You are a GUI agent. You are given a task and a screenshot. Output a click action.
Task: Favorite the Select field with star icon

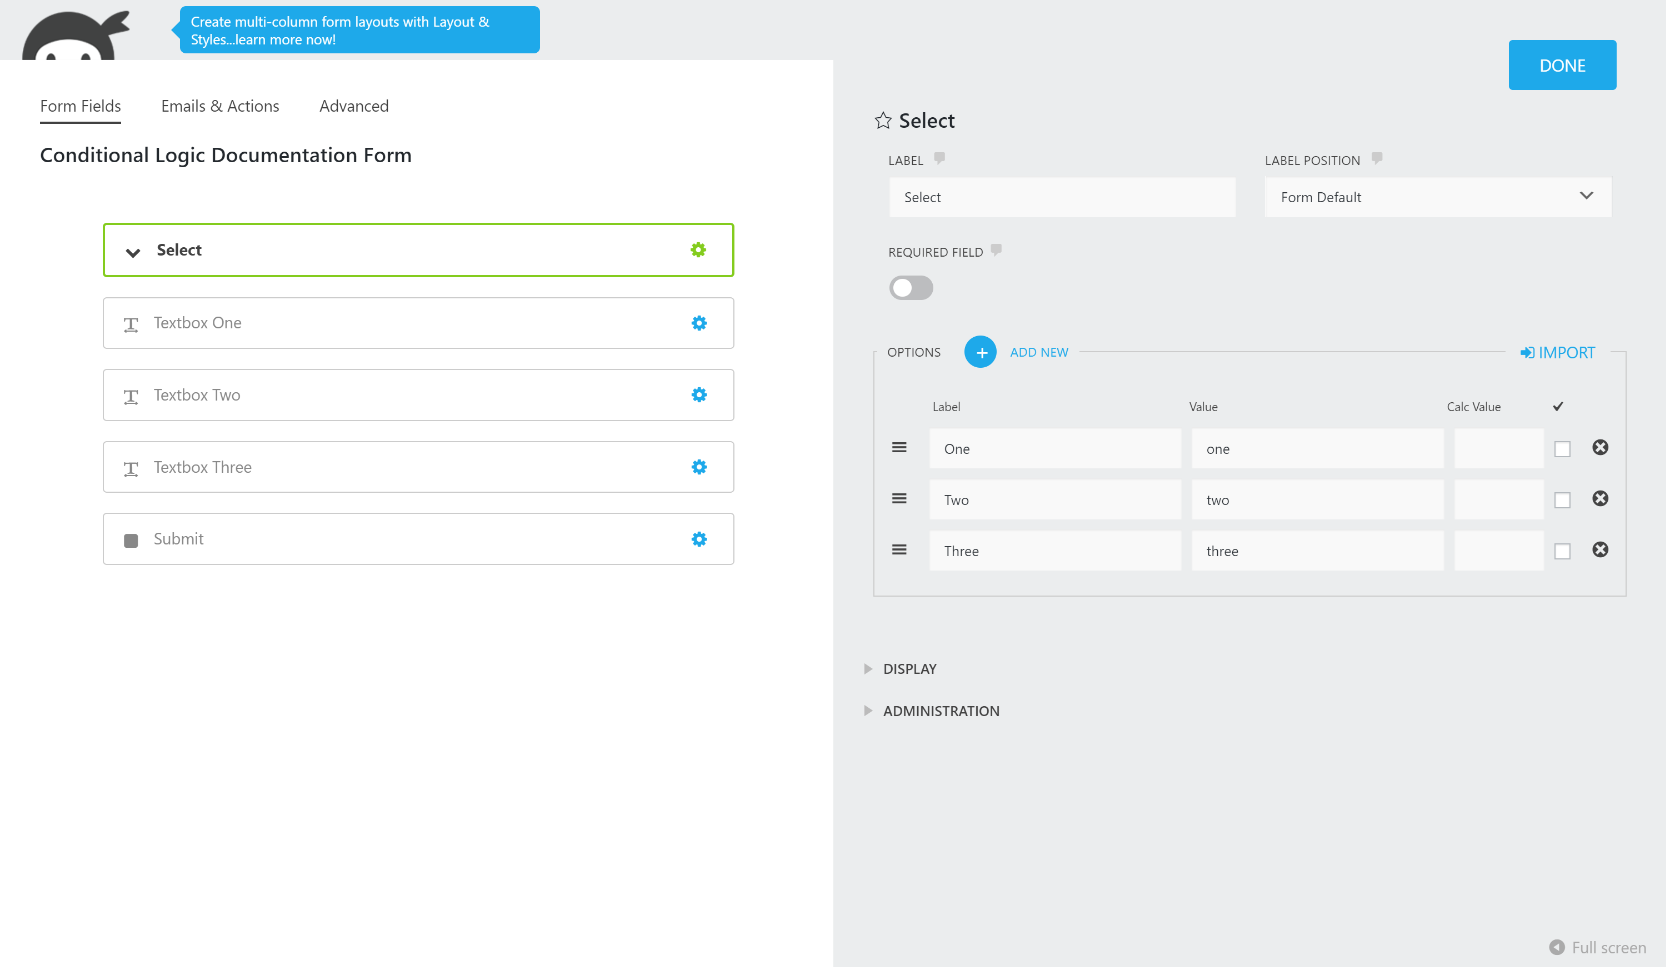tap(883, 121)
